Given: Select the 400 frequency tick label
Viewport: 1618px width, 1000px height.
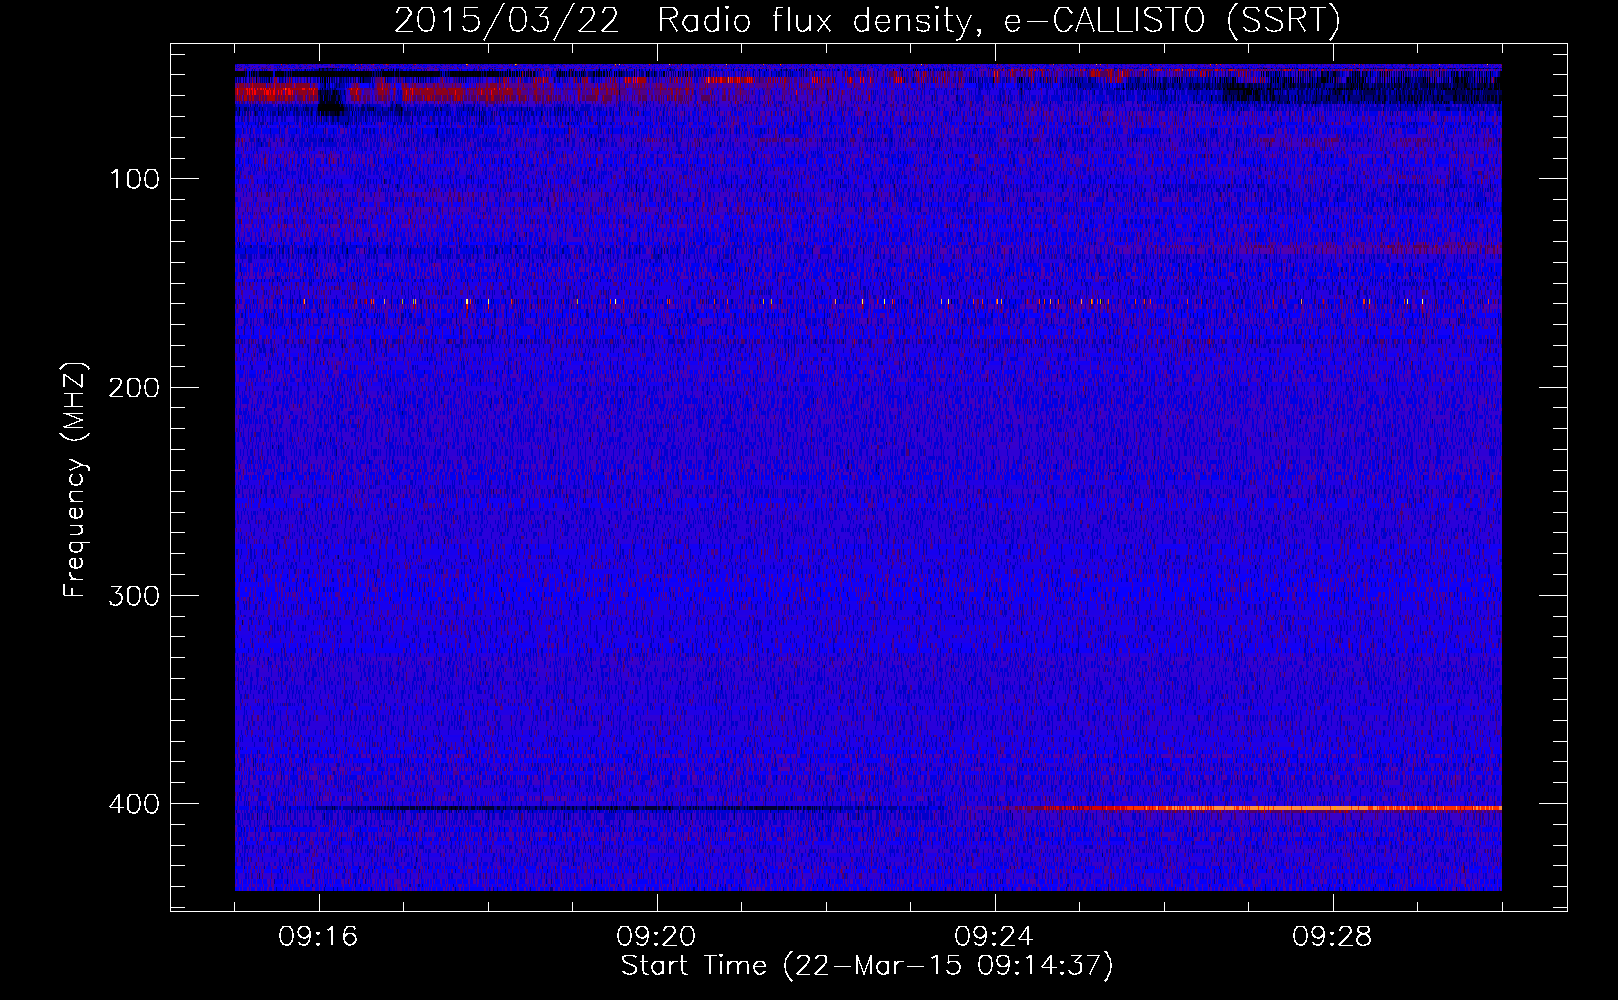Looking at the screenshot, I should pyautogui.click(x=133, y=804).
